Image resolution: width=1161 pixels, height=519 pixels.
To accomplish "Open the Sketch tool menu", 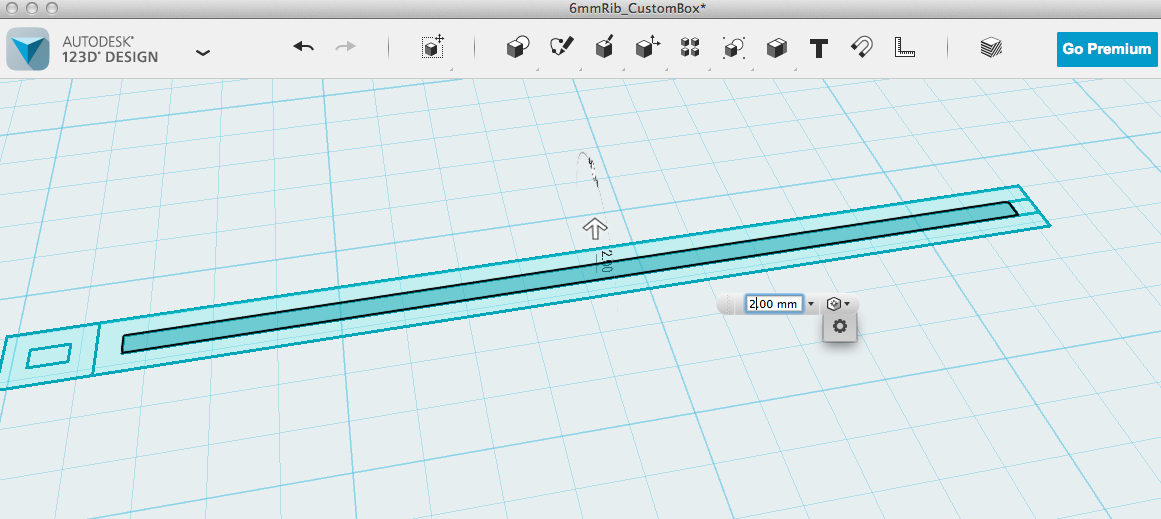I will 561,47.
